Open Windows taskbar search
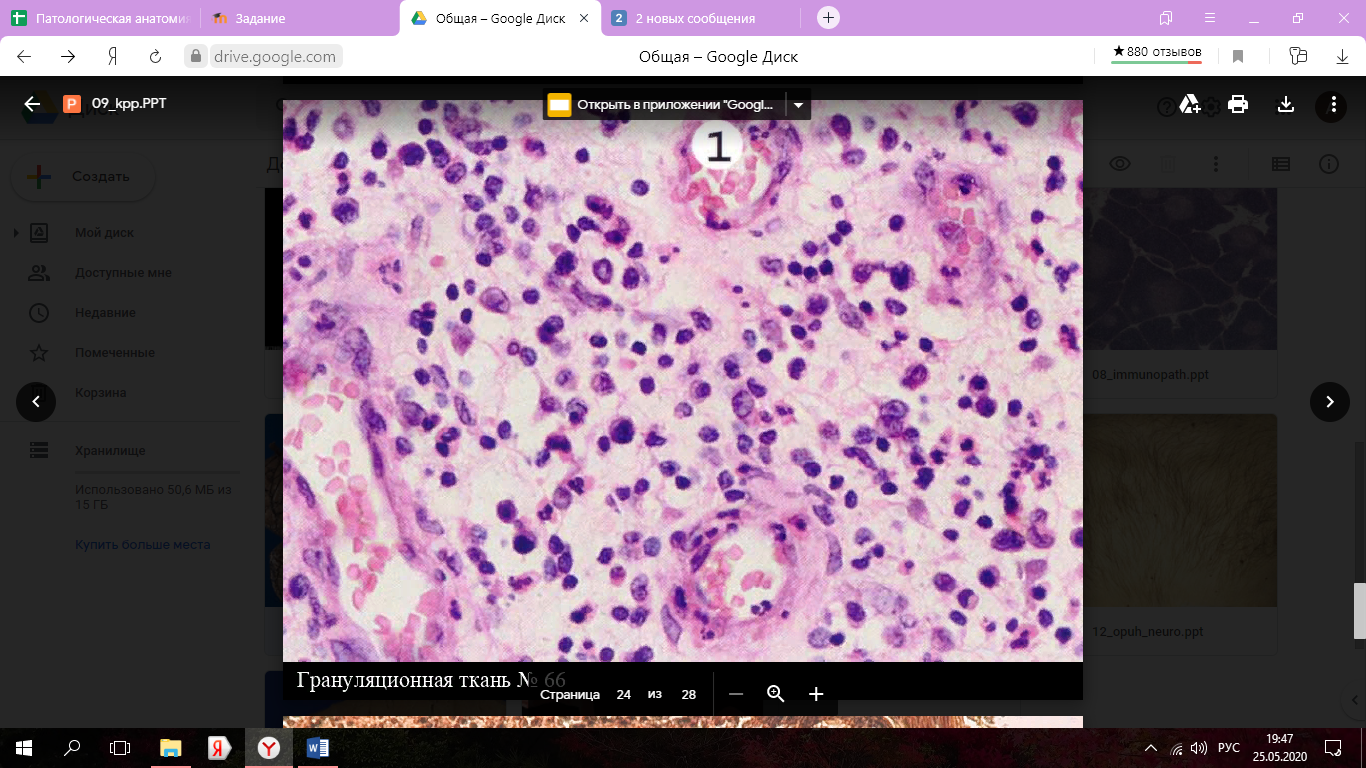Viewport: 1366px width, 768px height. pyautogui.click(x=72, y=747)
